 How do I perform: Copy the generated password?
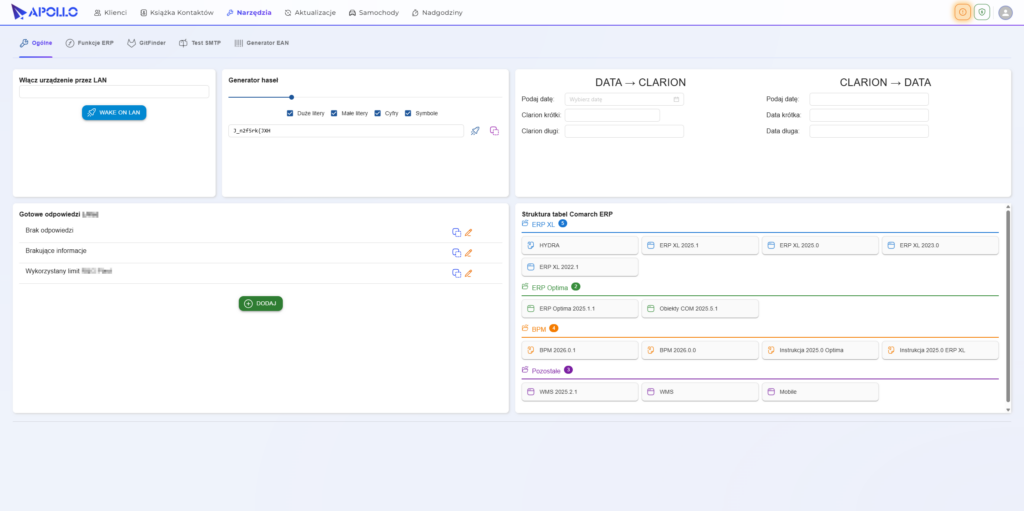point(494,131)
